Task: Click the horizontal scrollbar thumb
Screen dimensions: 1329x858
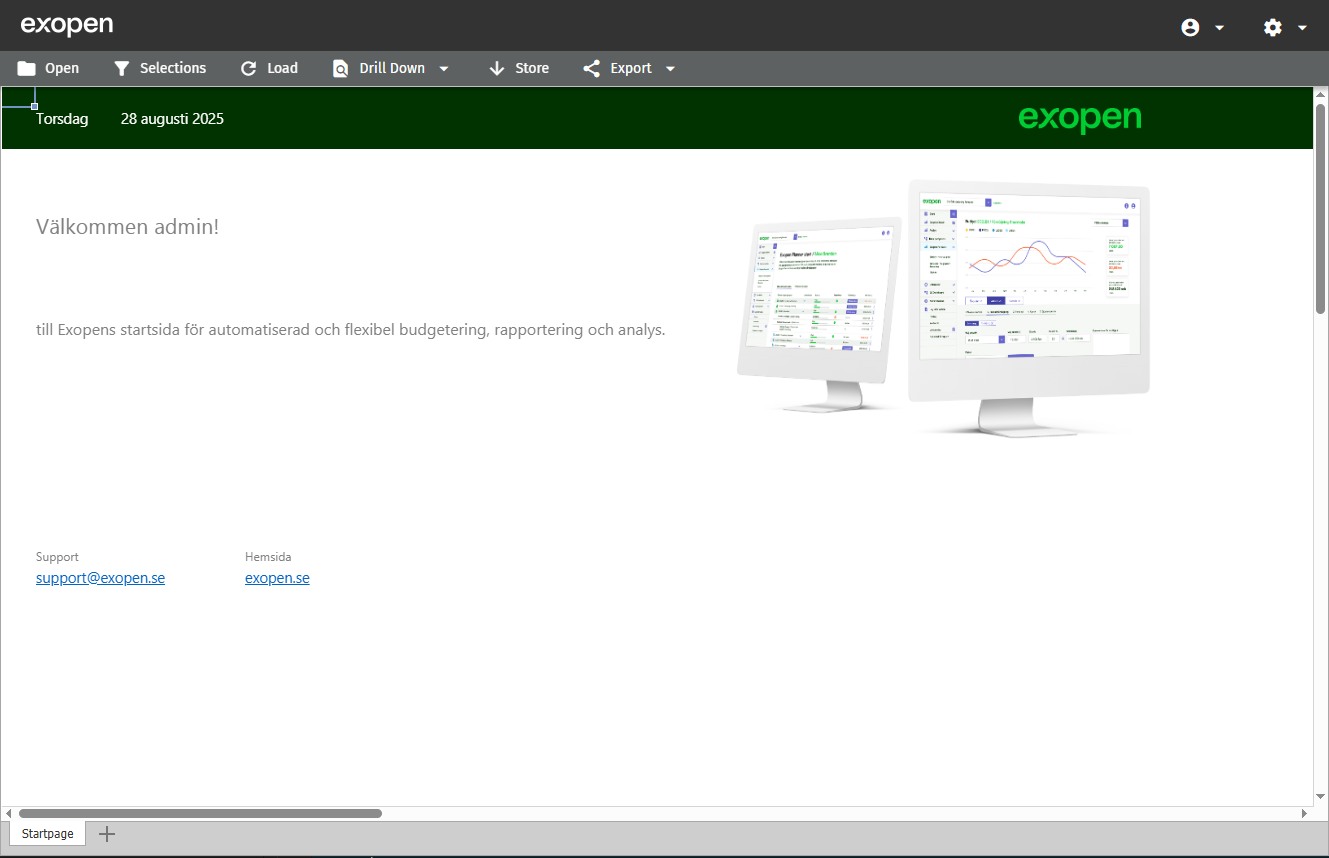Action: (x=200, y=814)
